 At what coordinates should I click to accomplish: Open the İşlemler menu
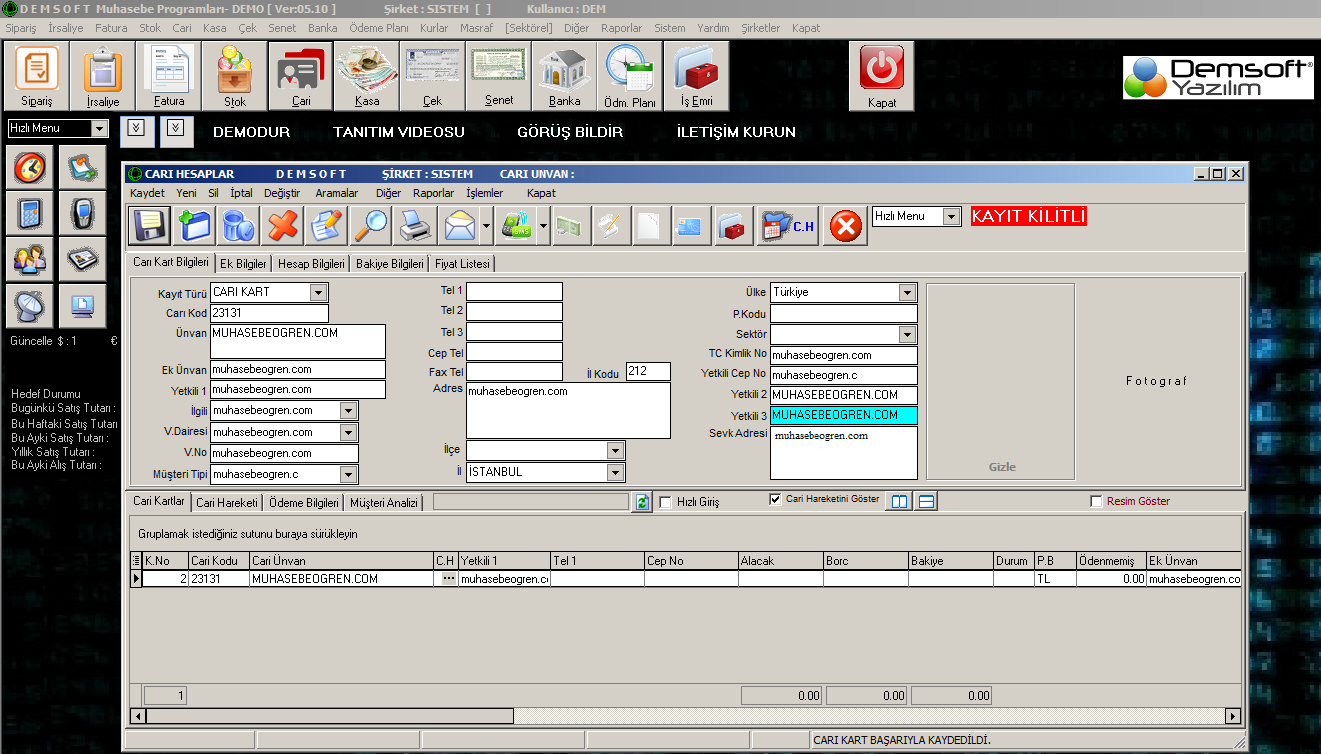(485, 193)
